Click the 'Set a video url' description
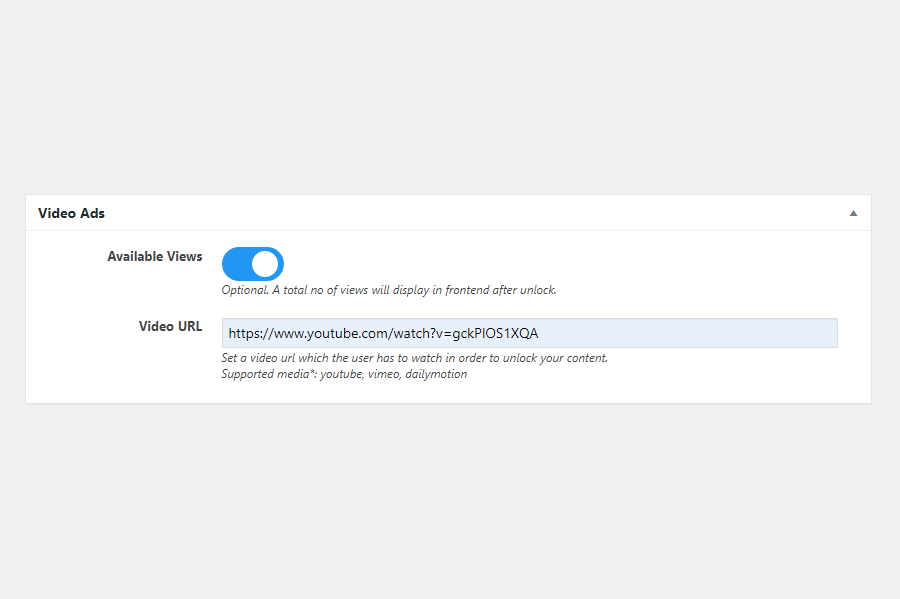This screenshot has width=900, height=599. point(414,358)
